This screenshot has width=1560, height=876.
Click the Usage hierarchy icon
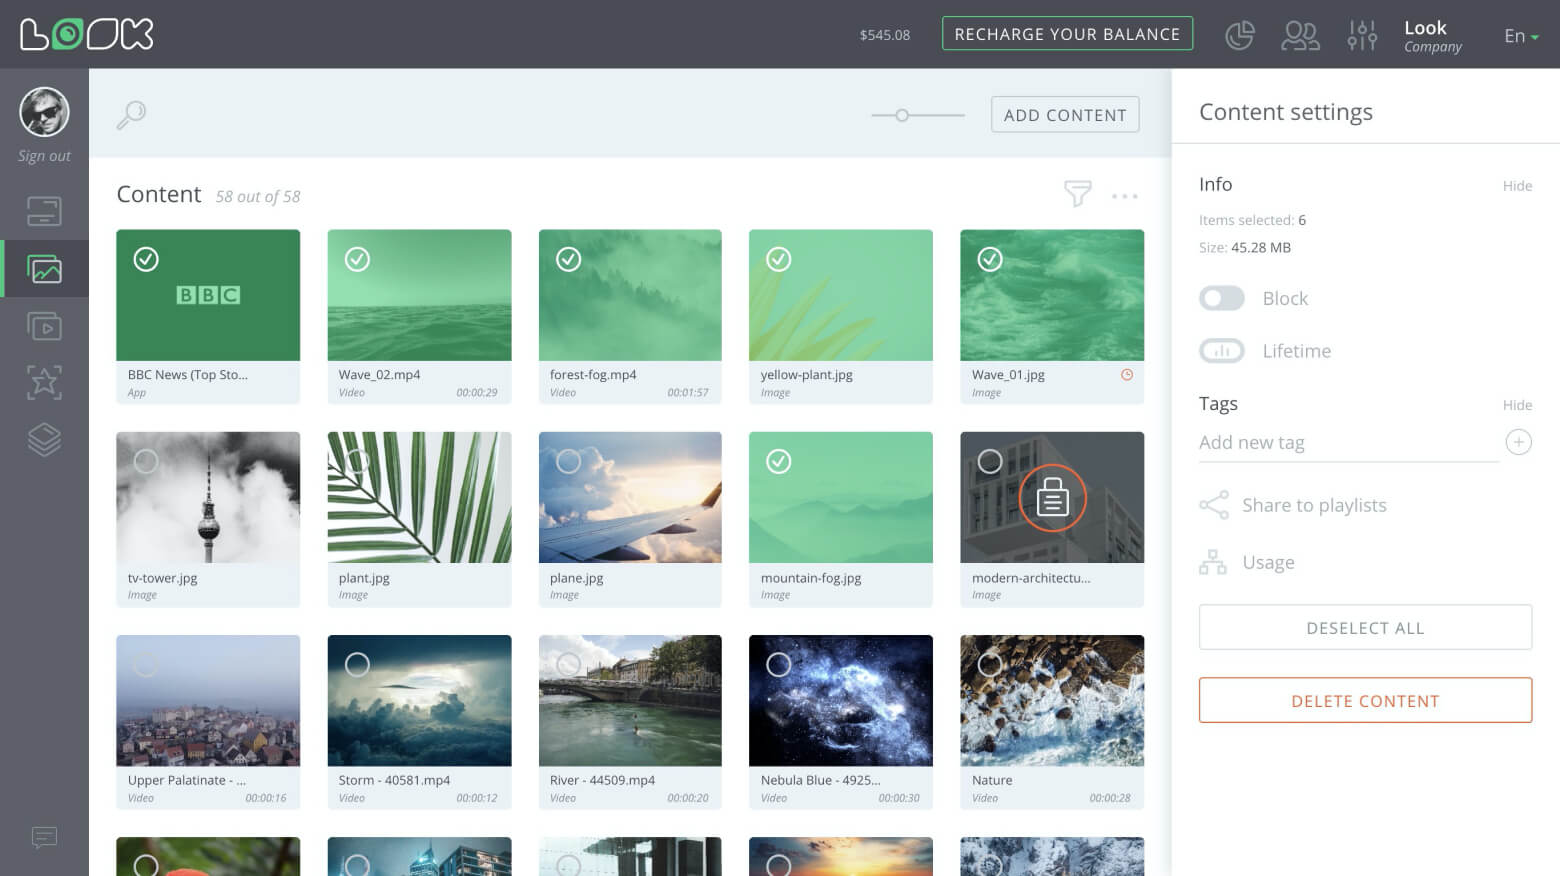1213,562
